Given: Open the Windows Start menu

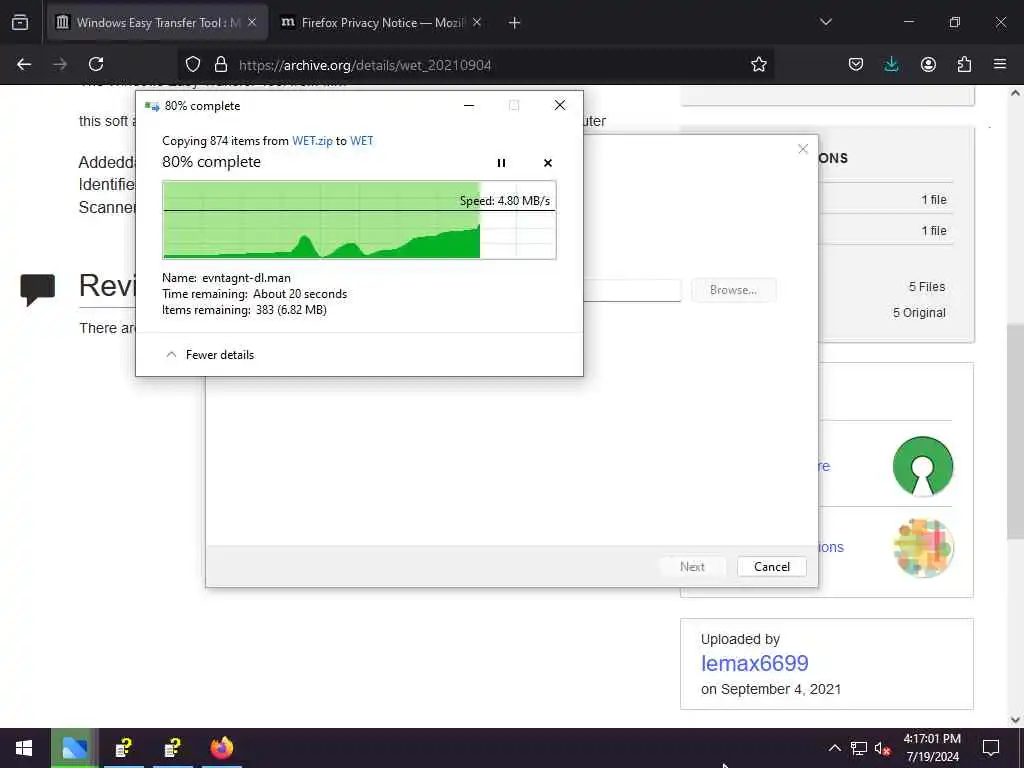Looking at the screenshot, I should [24, 748].
